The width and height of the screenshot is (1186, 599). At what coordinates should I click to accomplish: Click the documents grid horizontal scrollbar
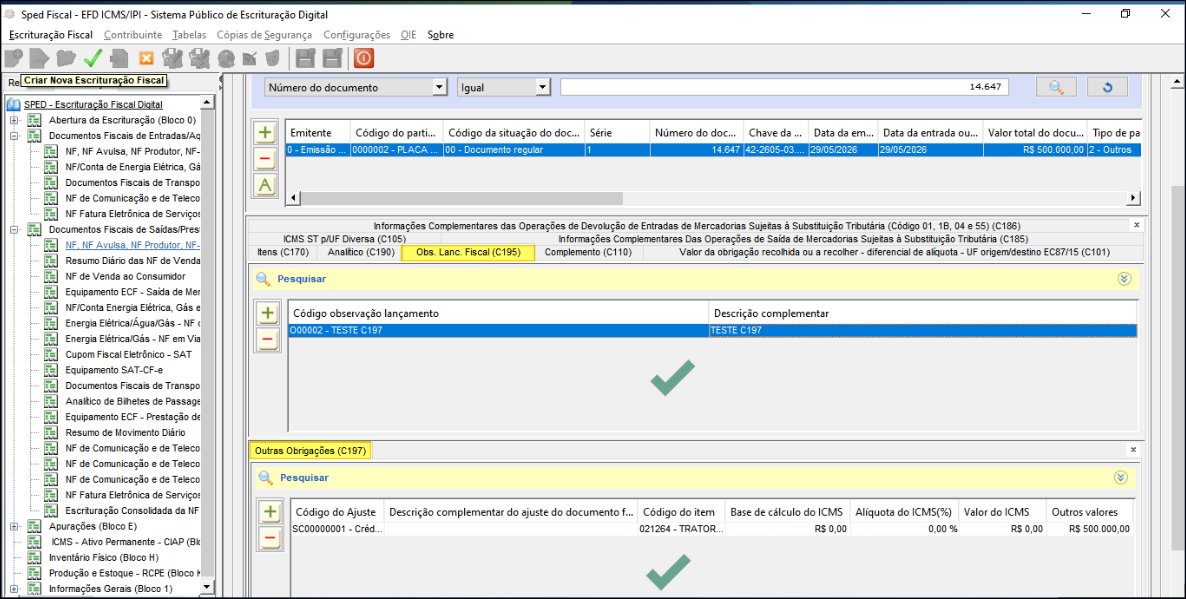click(x=460, y=198)
